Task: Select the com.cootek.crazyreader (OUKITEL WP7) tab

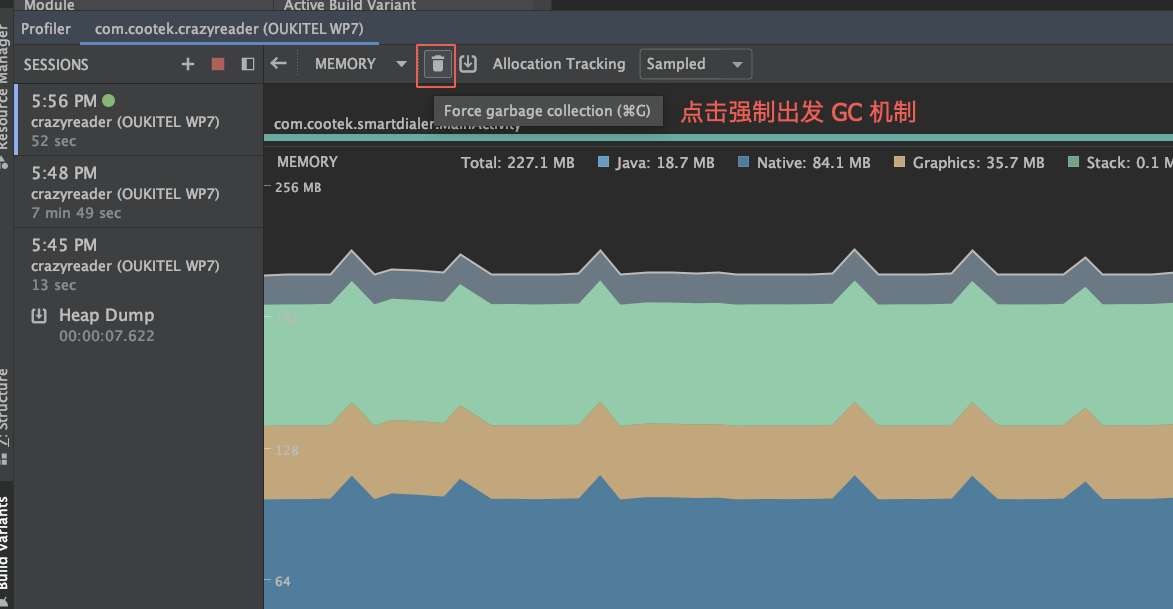Action: [x=228, y=29]
